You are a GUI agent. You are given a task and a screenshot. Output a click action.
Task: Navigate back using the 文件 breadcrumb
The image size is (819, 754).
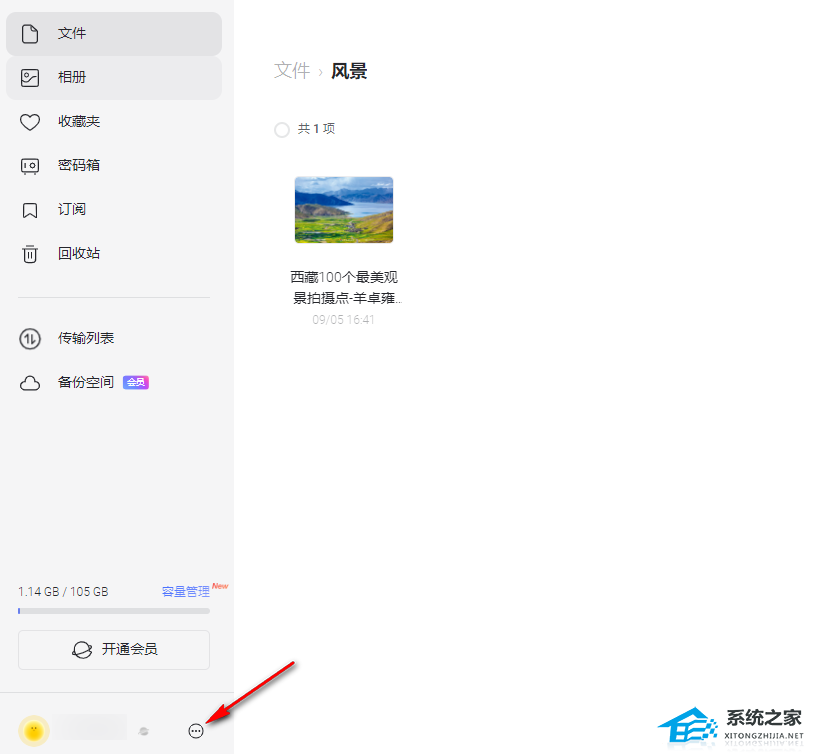click(291, 70)
